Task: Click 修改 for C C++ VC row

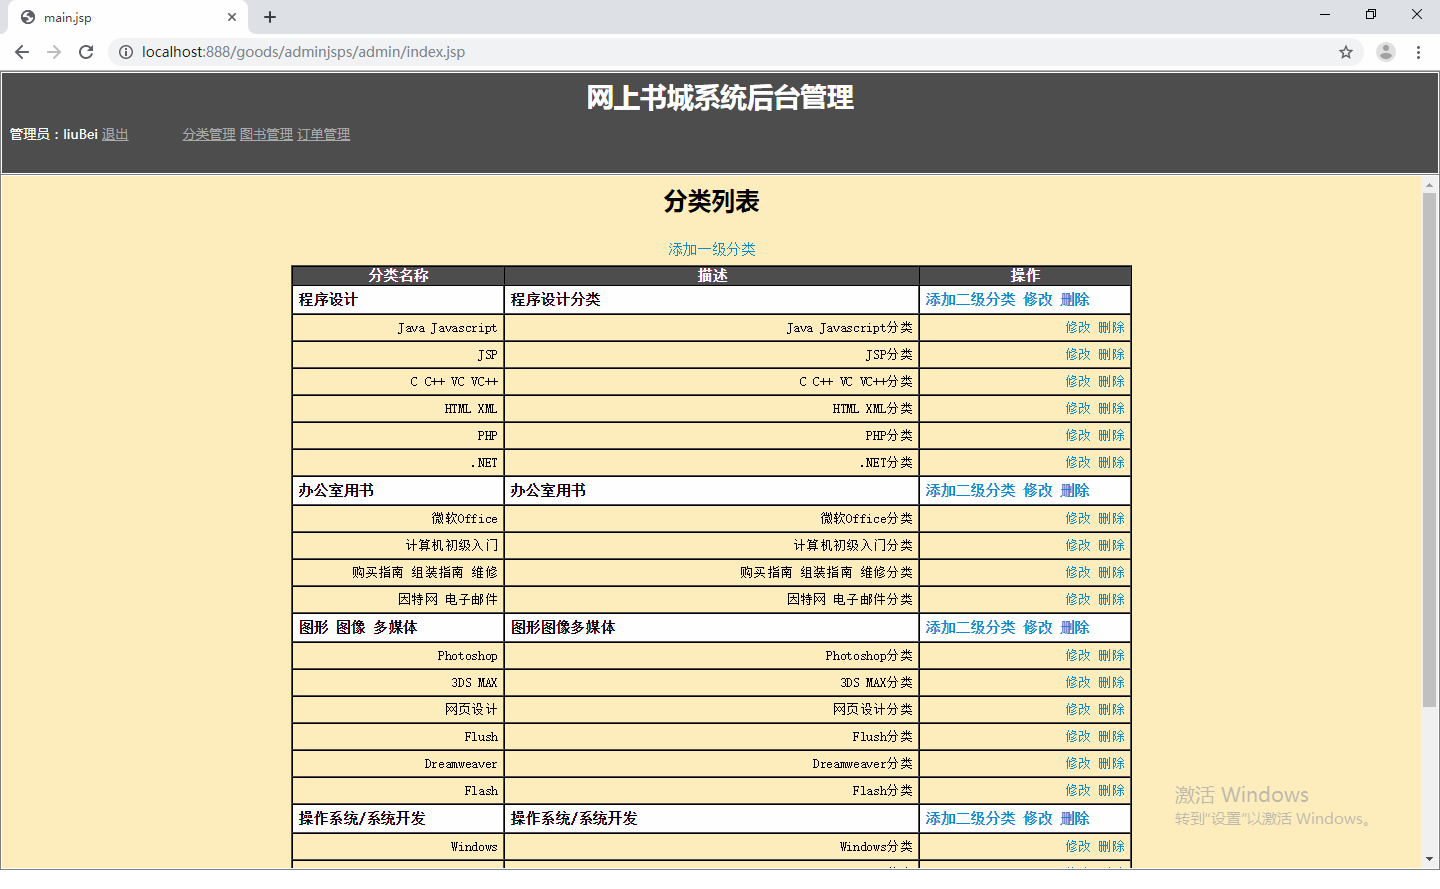Action: [1078, 381]
